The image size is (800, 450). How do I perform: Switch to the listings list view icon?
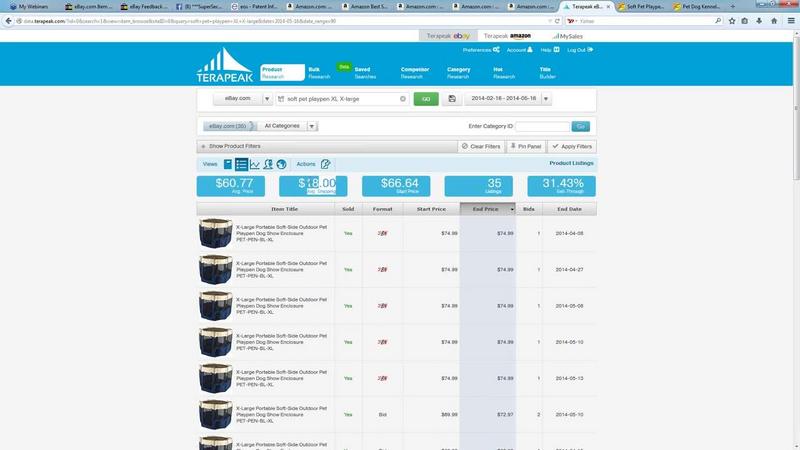coord(241,164)
